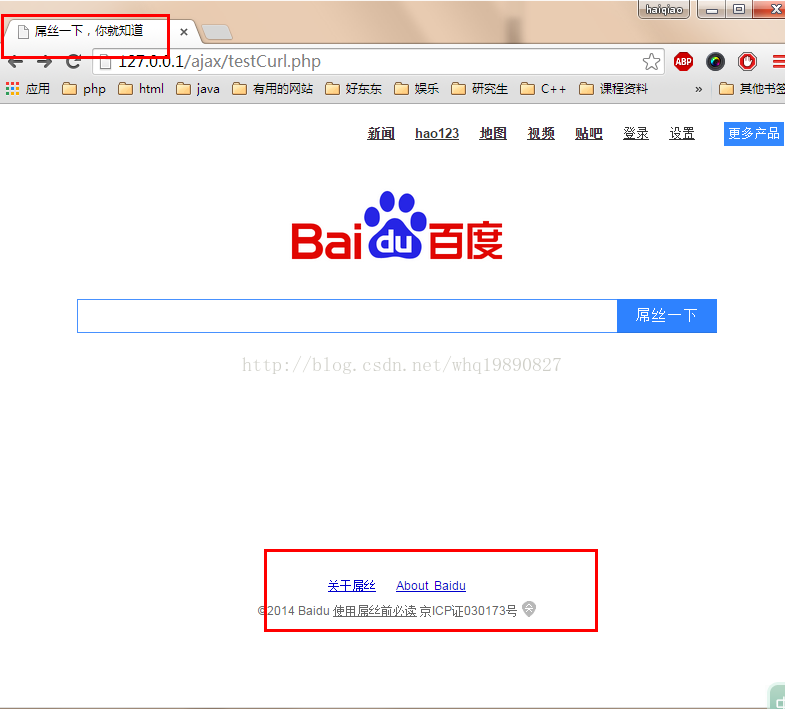The height and width of the screenshot is (709, 785).
Task: Click the 屌丝一下 search button
Action: click(x=667, y=316)
